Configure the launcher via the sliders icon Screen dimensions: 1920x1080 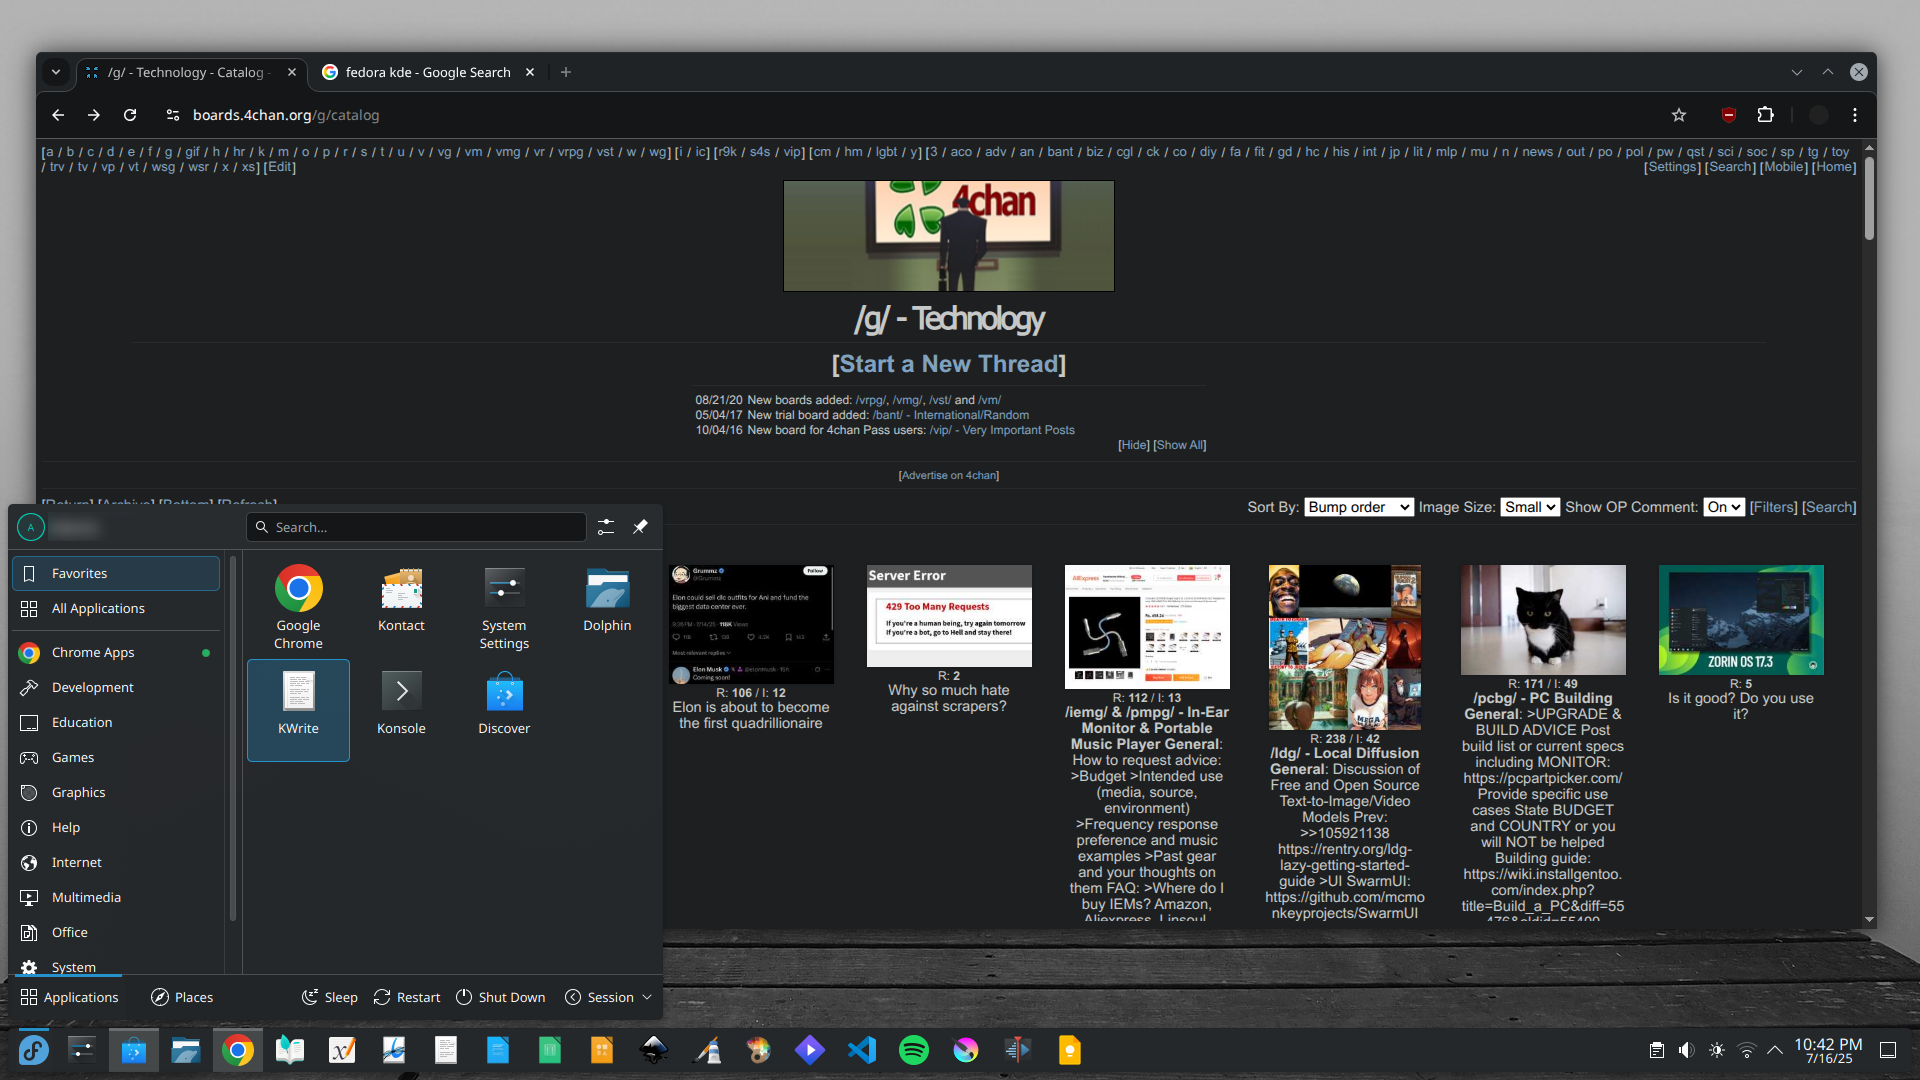click(x=606, y=527)
